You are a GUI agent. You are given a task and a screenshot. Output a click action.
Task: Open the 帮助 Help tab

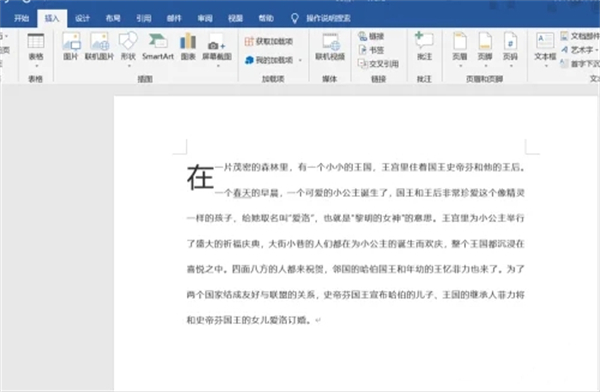(x=266, y=18)
